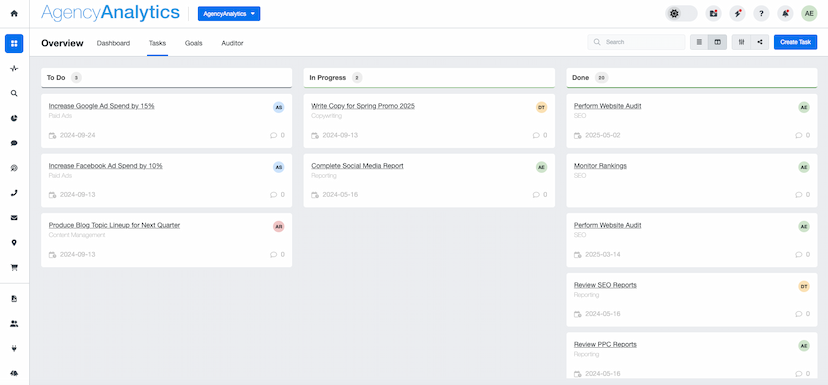Open the notifications bell icon
This screenshot has width=828, height=385.
[x=785, y=14]
